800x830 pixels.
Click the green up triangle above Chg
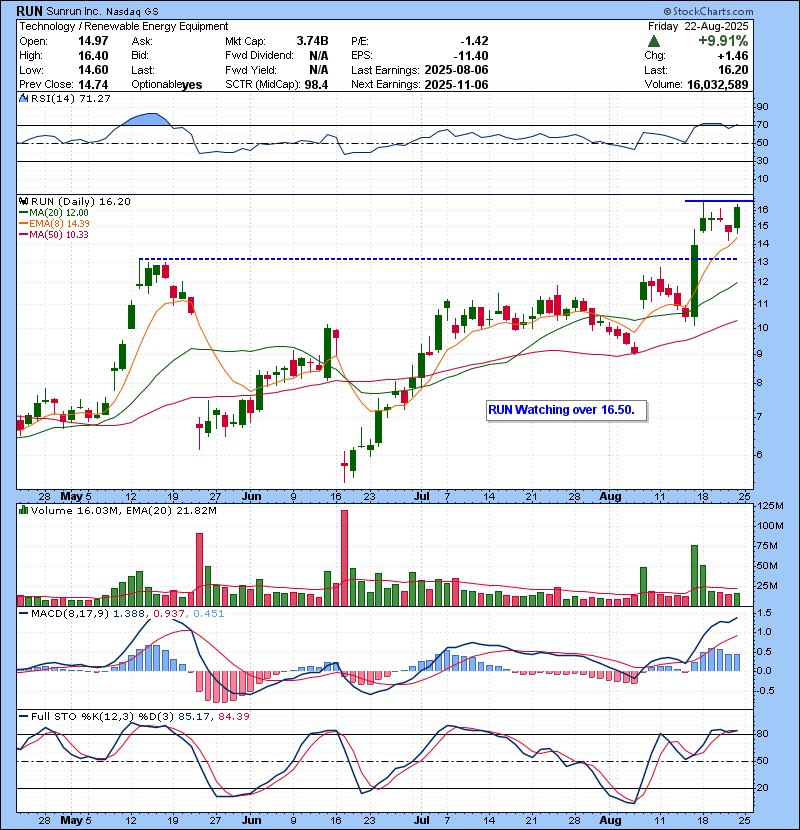[x=654, y=41]
